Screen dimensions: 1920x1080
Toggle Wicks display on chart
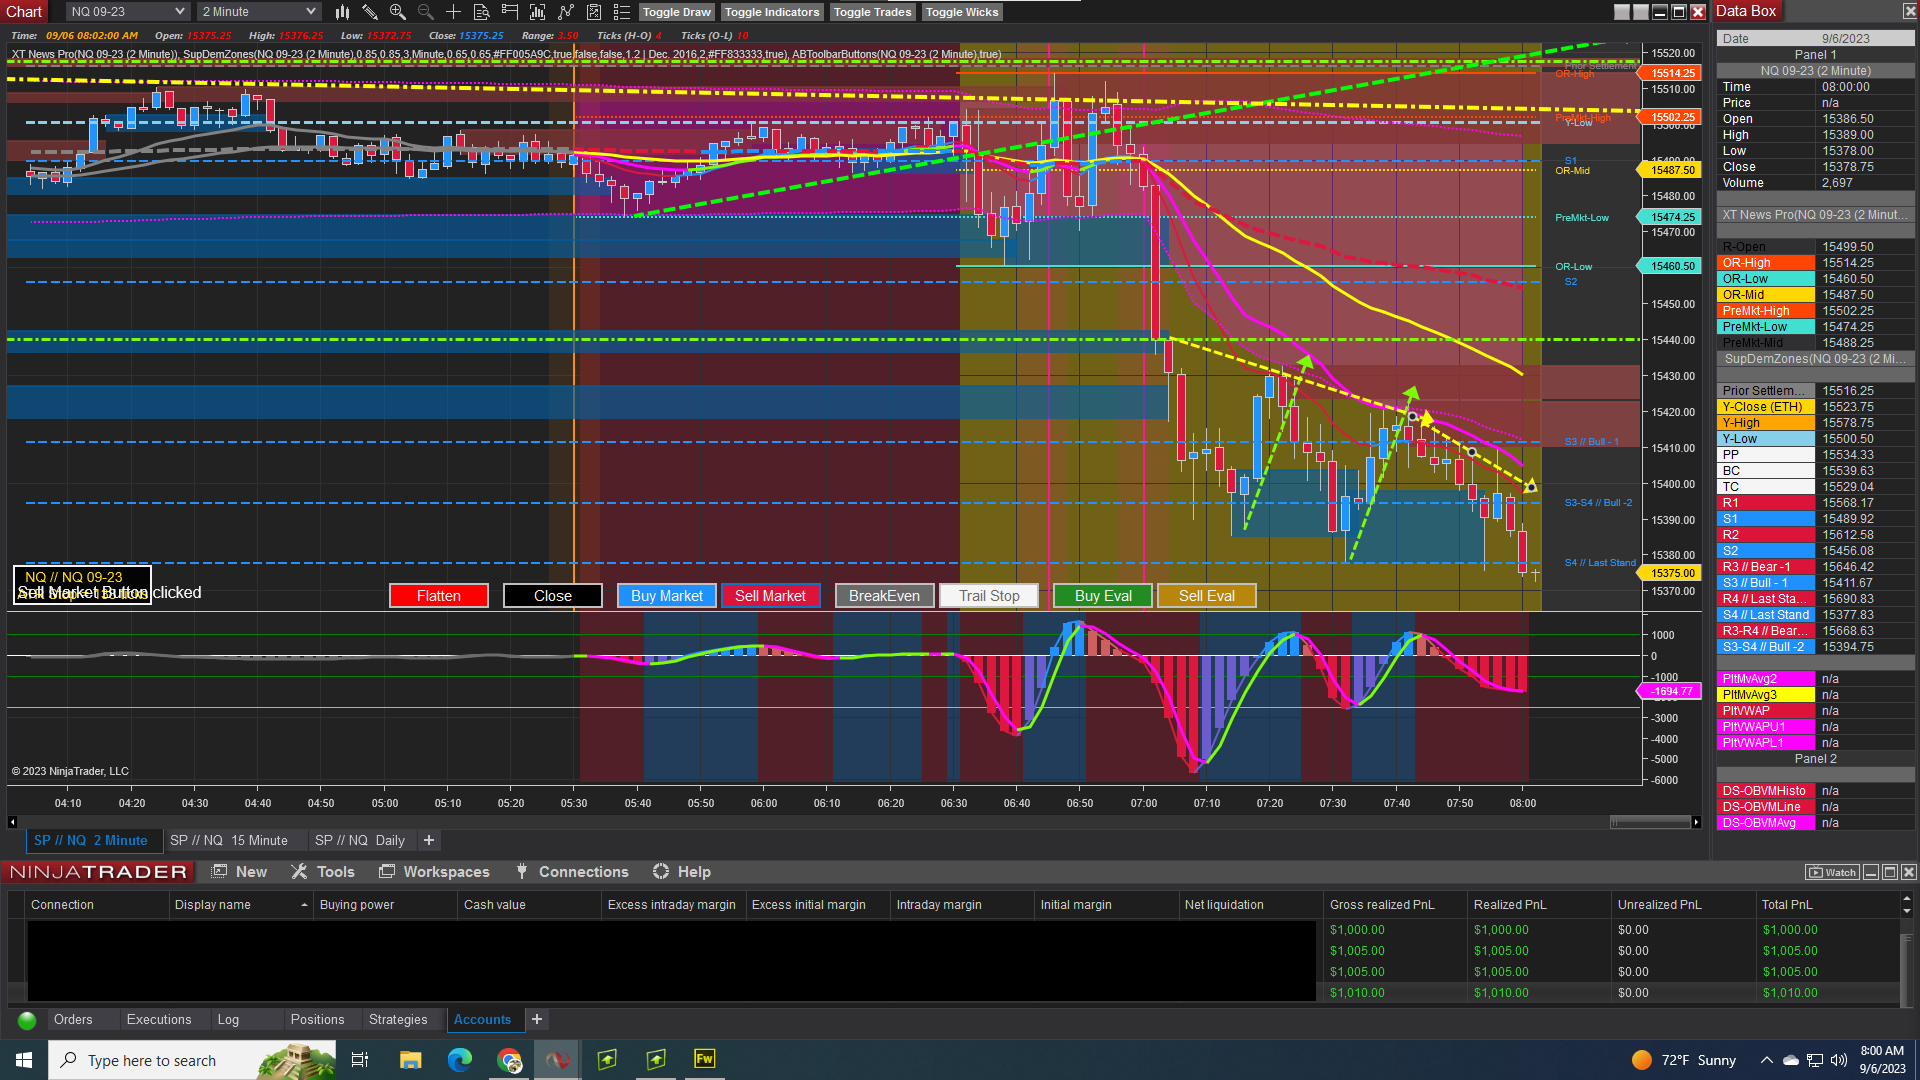pyautogui.click(x=962, y=12)
